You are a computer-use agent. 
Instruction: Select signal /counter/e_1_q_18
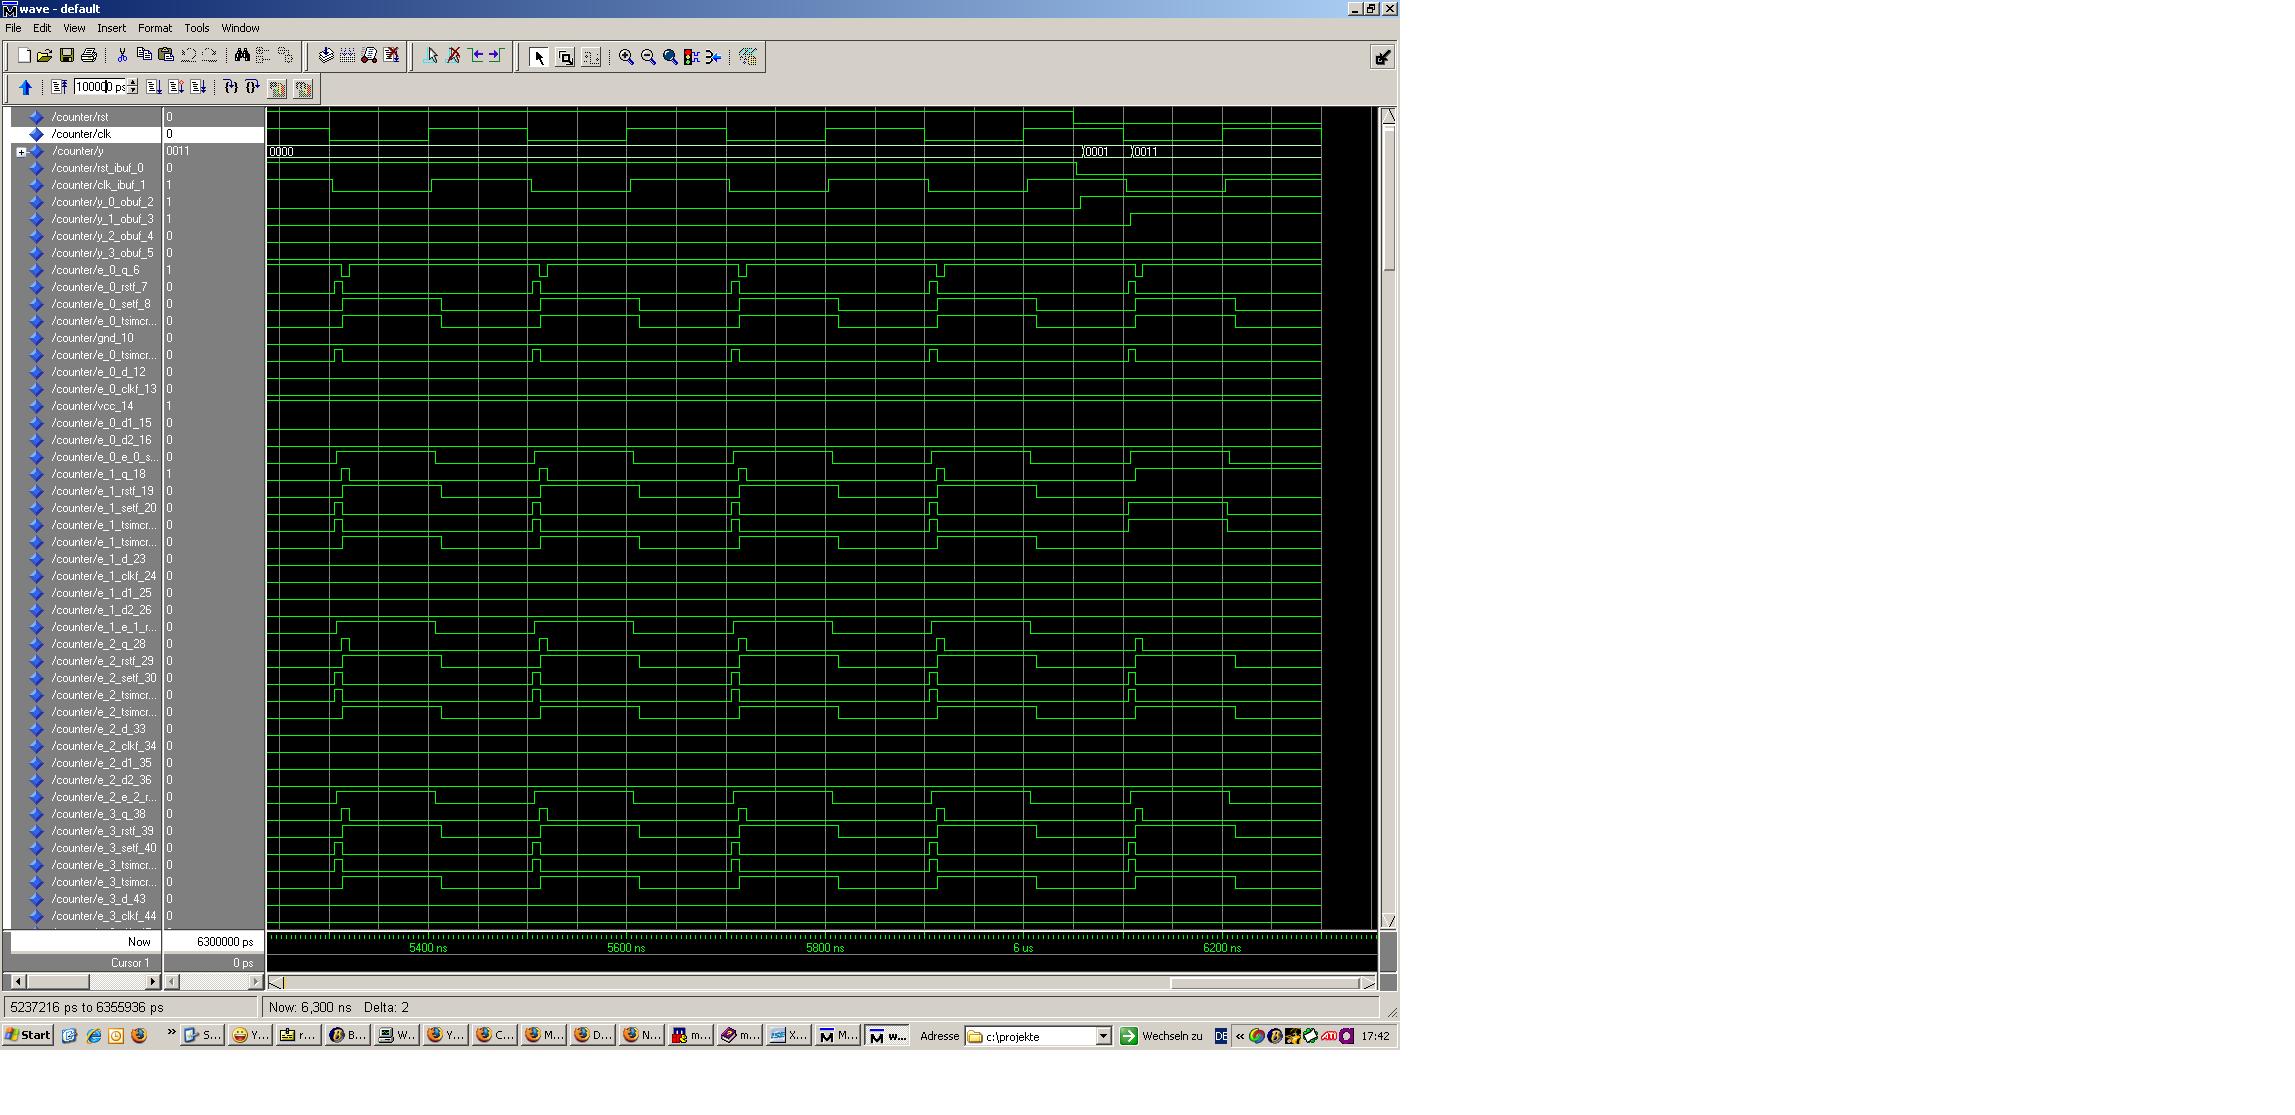click(98, 474)
